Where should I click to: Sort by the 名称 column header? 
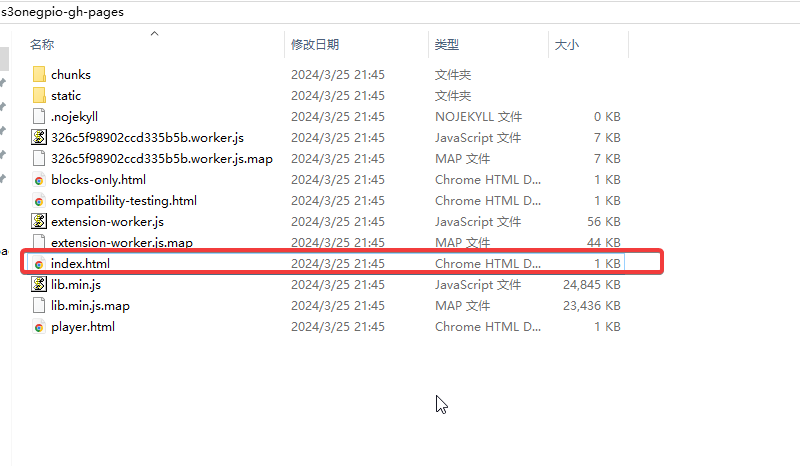point(42,44)
